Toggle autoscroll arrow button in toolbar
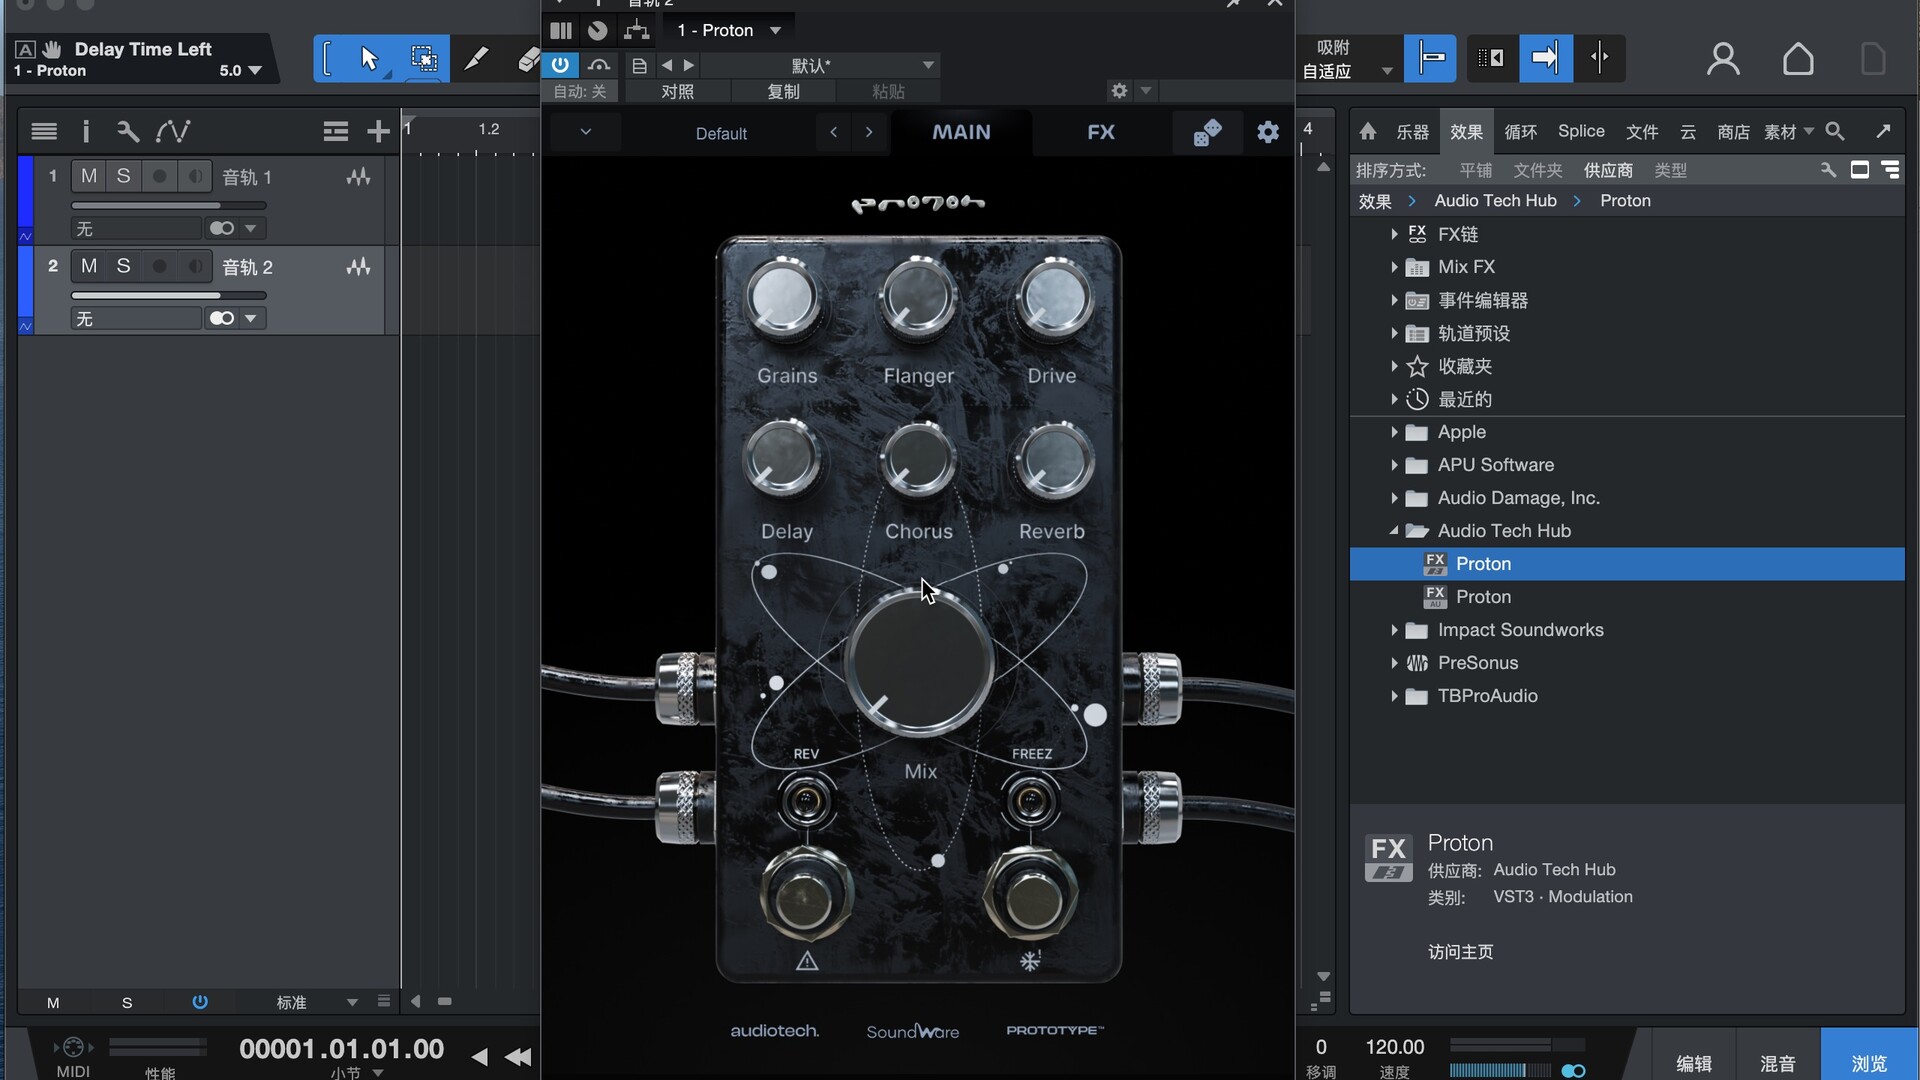This screenshot has height=1080, width=1920. 1545,58
